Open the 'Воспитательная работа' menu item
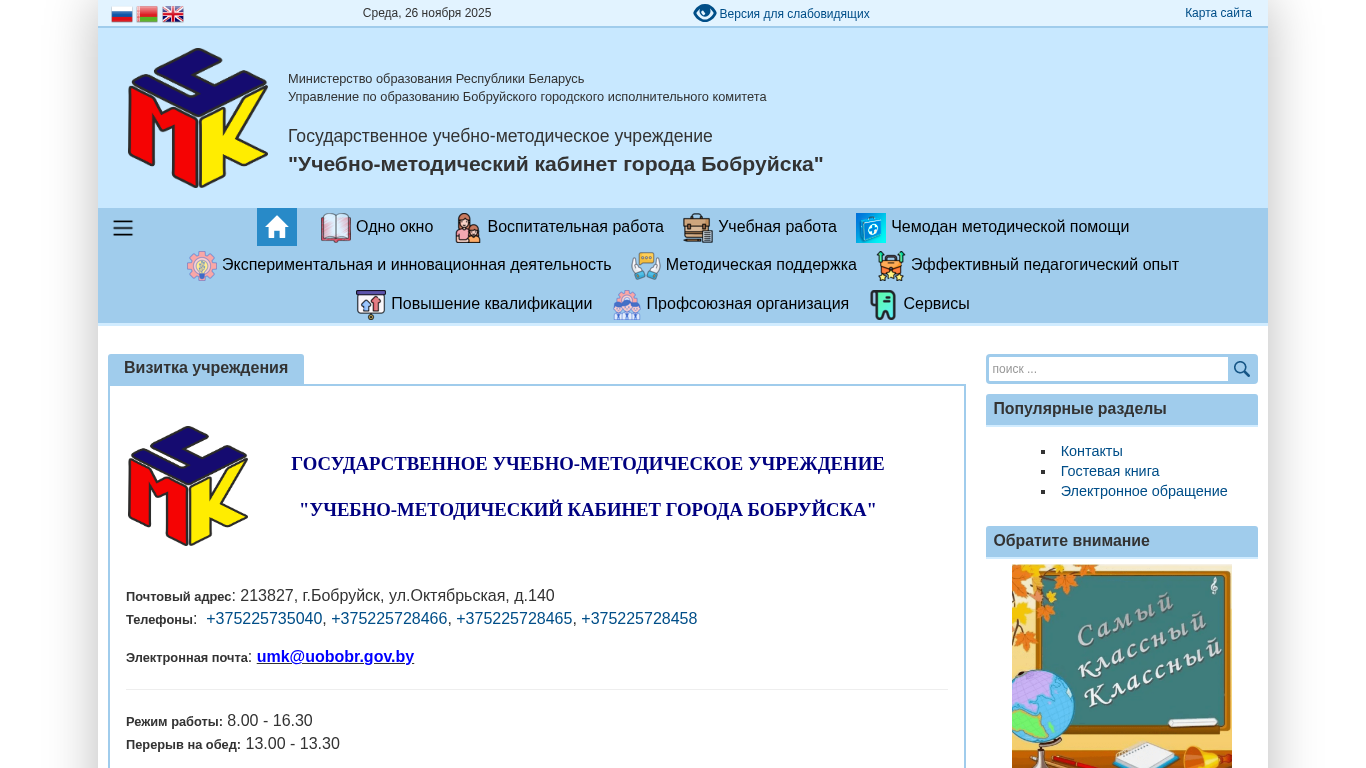The height and width of the screenshot is (768, 1366). pos(575,227)
